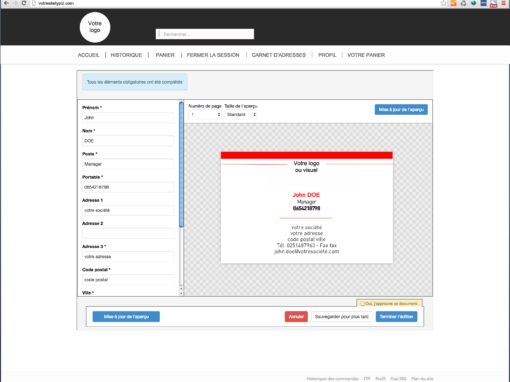Click the globe extension icon
The height and width of the screenshot is (382, 510).
(x=473, y=3)
